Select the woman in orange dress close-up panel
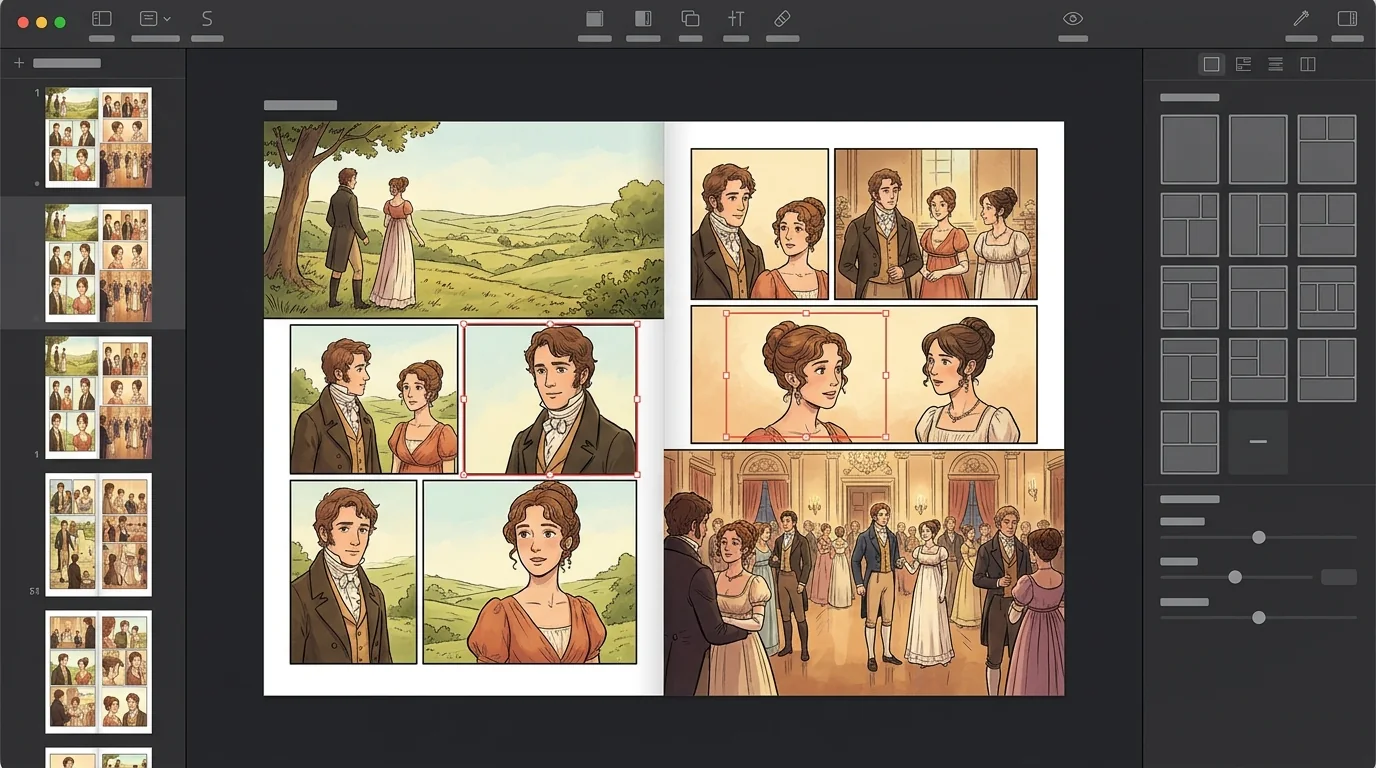Image resolution: width=1376 pixels, height=768 pixels. [530, 572]
